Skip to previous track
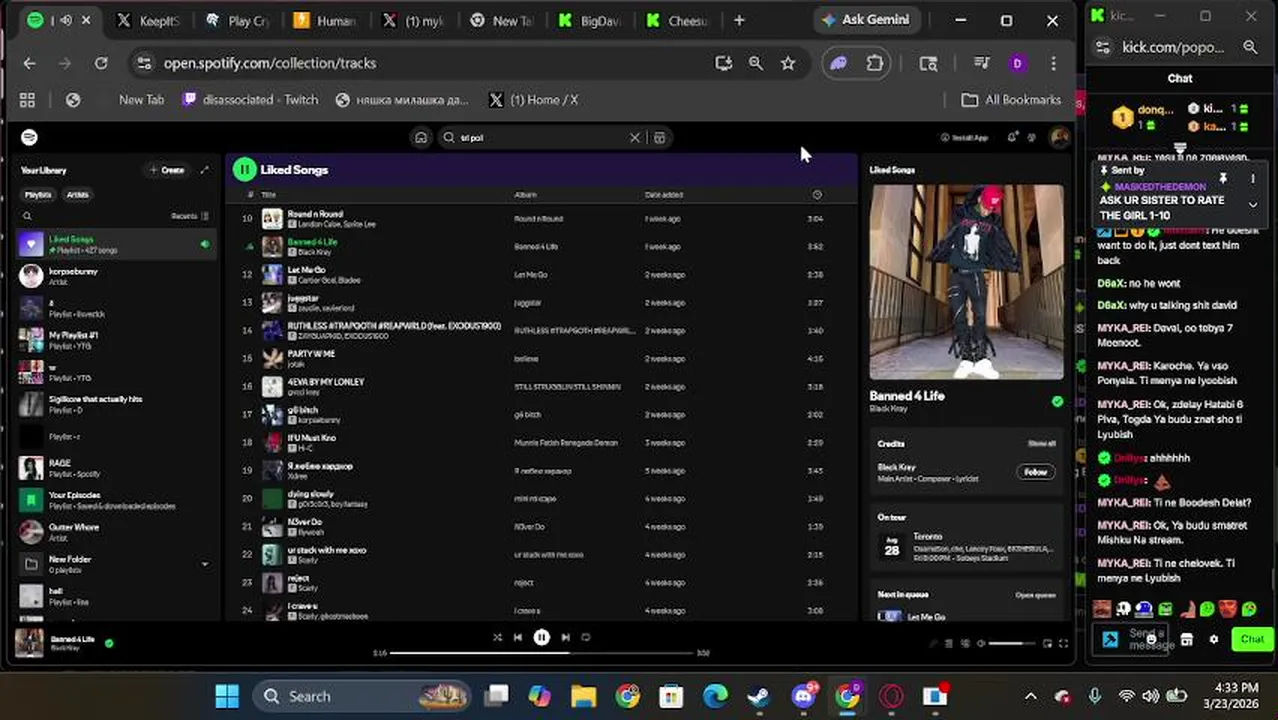 (518, 637)
